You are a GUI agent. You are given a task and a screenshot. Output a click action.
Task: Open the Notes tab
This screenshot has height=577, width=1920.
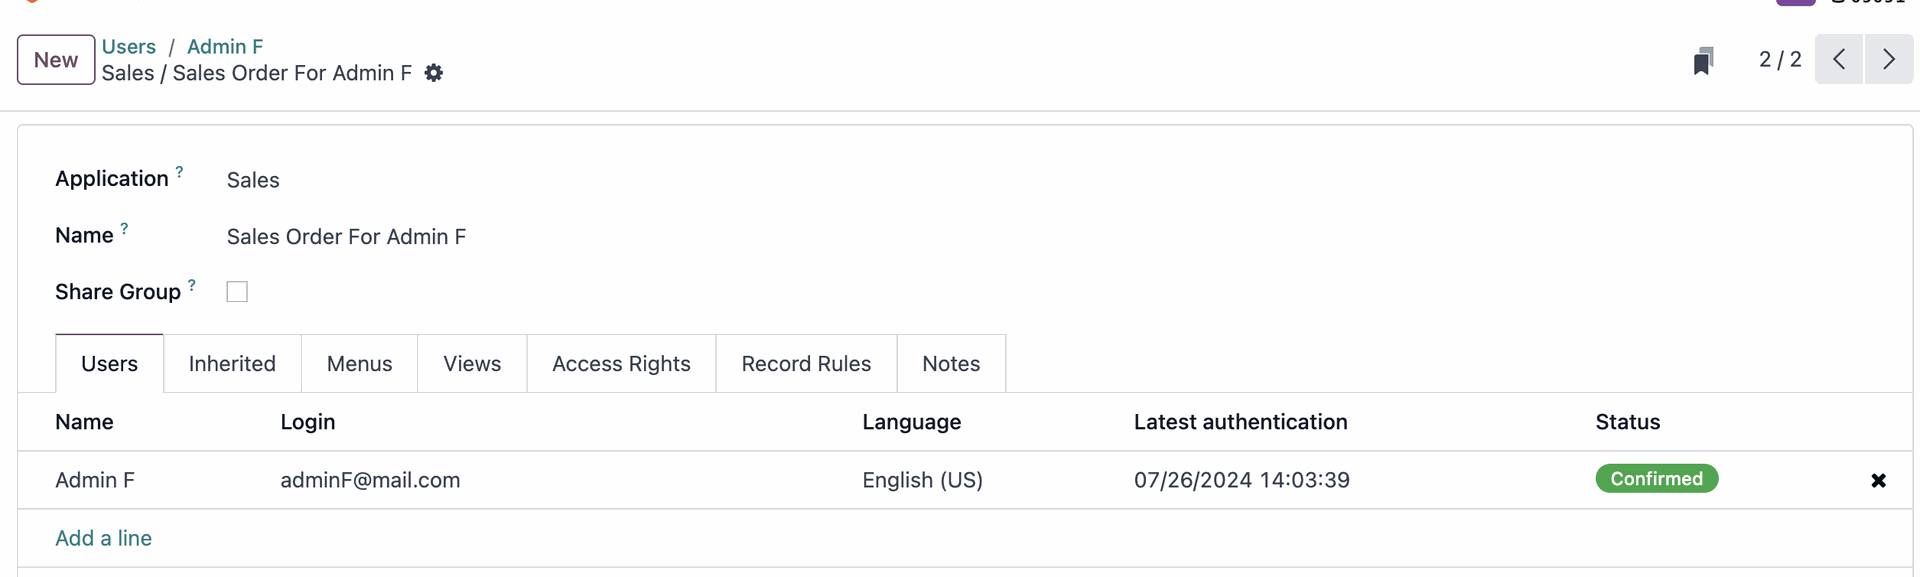[951, 364]
